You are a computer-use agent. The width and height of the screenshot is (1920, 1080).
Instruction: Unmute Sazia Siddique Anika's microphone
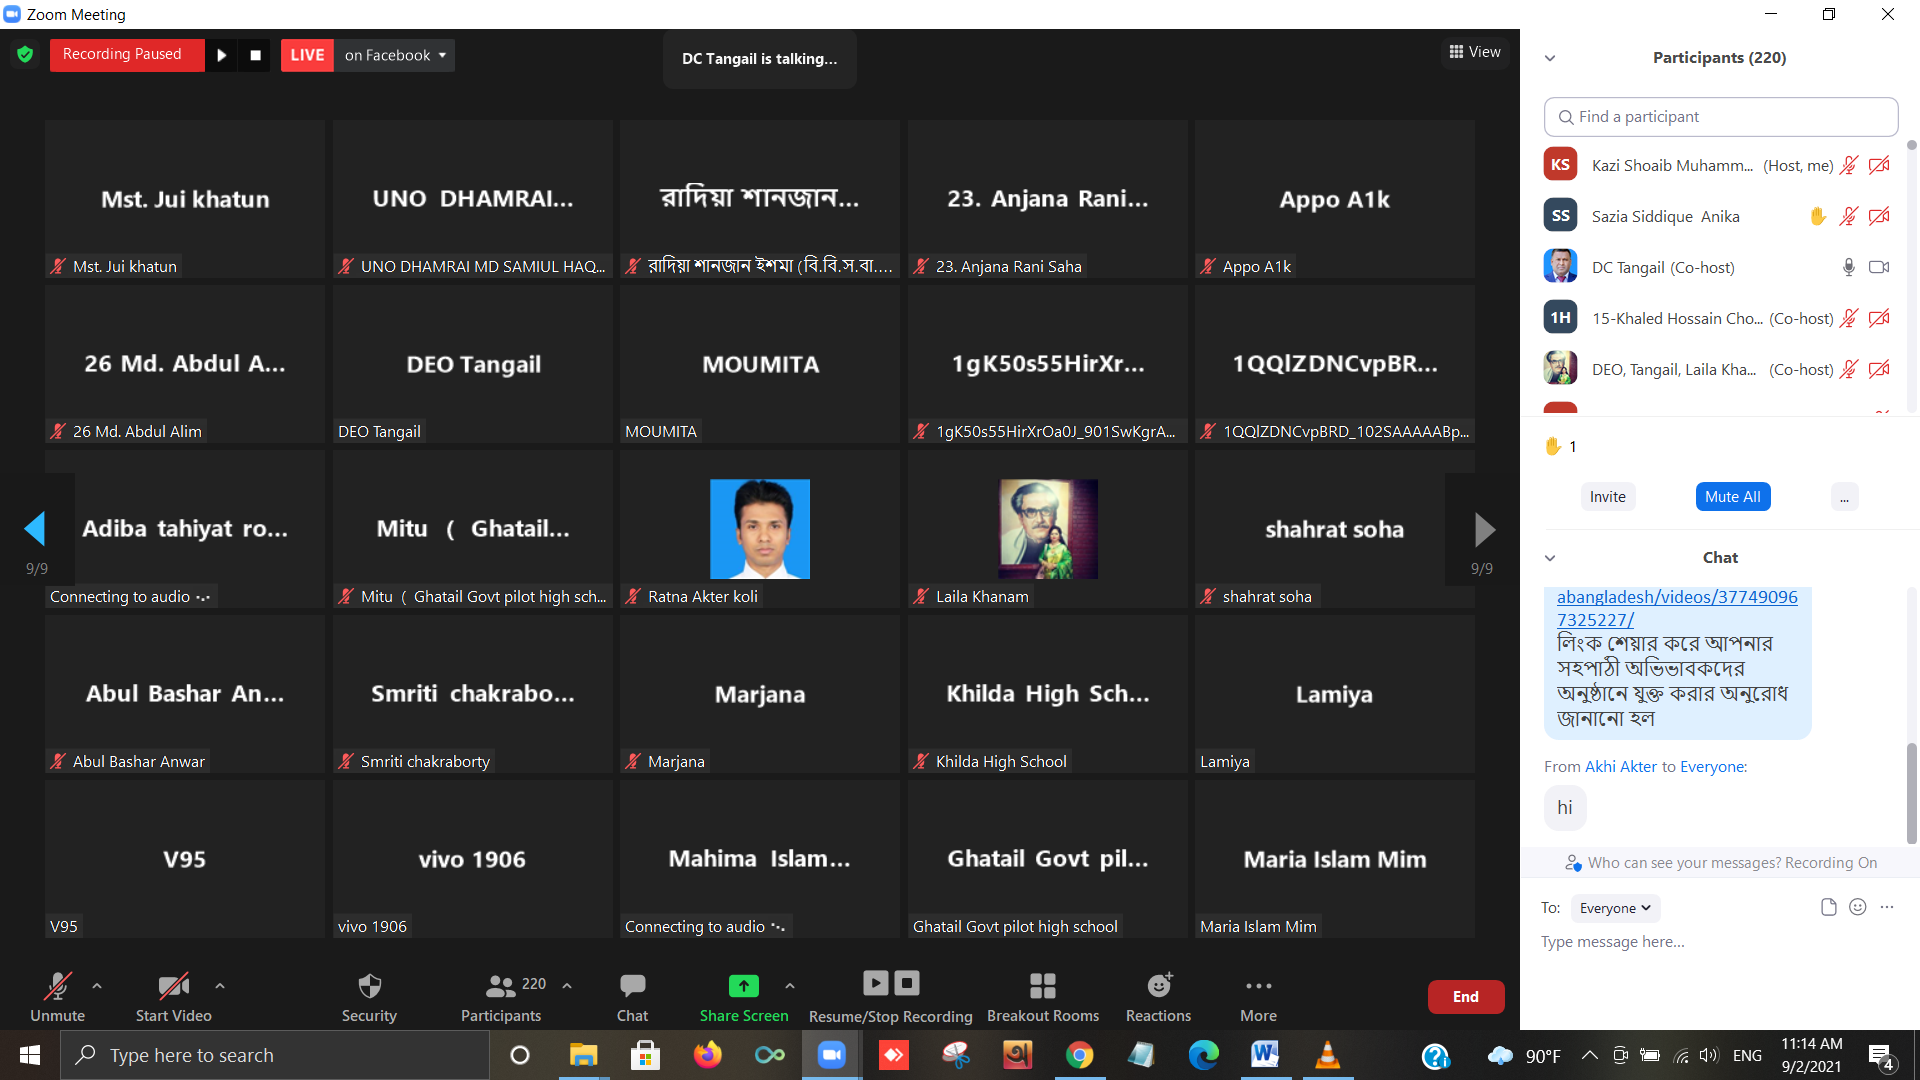[x=1849, y=216]
